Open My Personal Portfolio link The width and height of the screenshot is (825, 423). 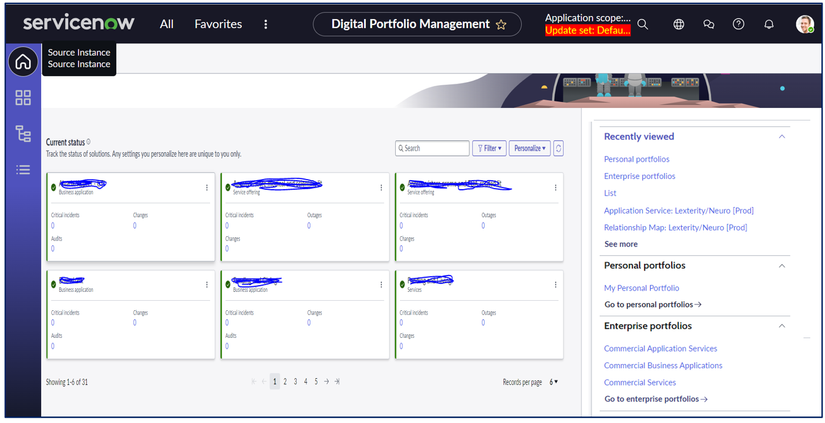pos(641,288)
